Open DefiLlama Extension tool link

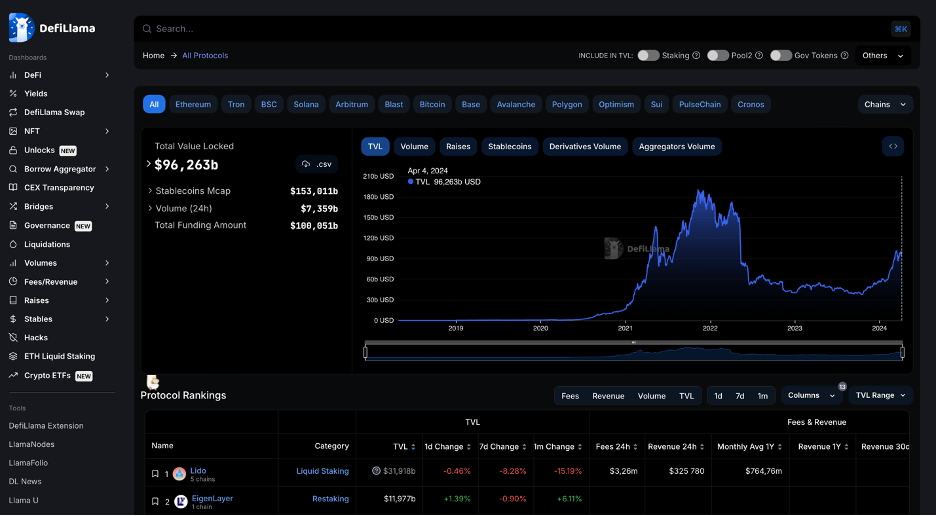point(46,426)
